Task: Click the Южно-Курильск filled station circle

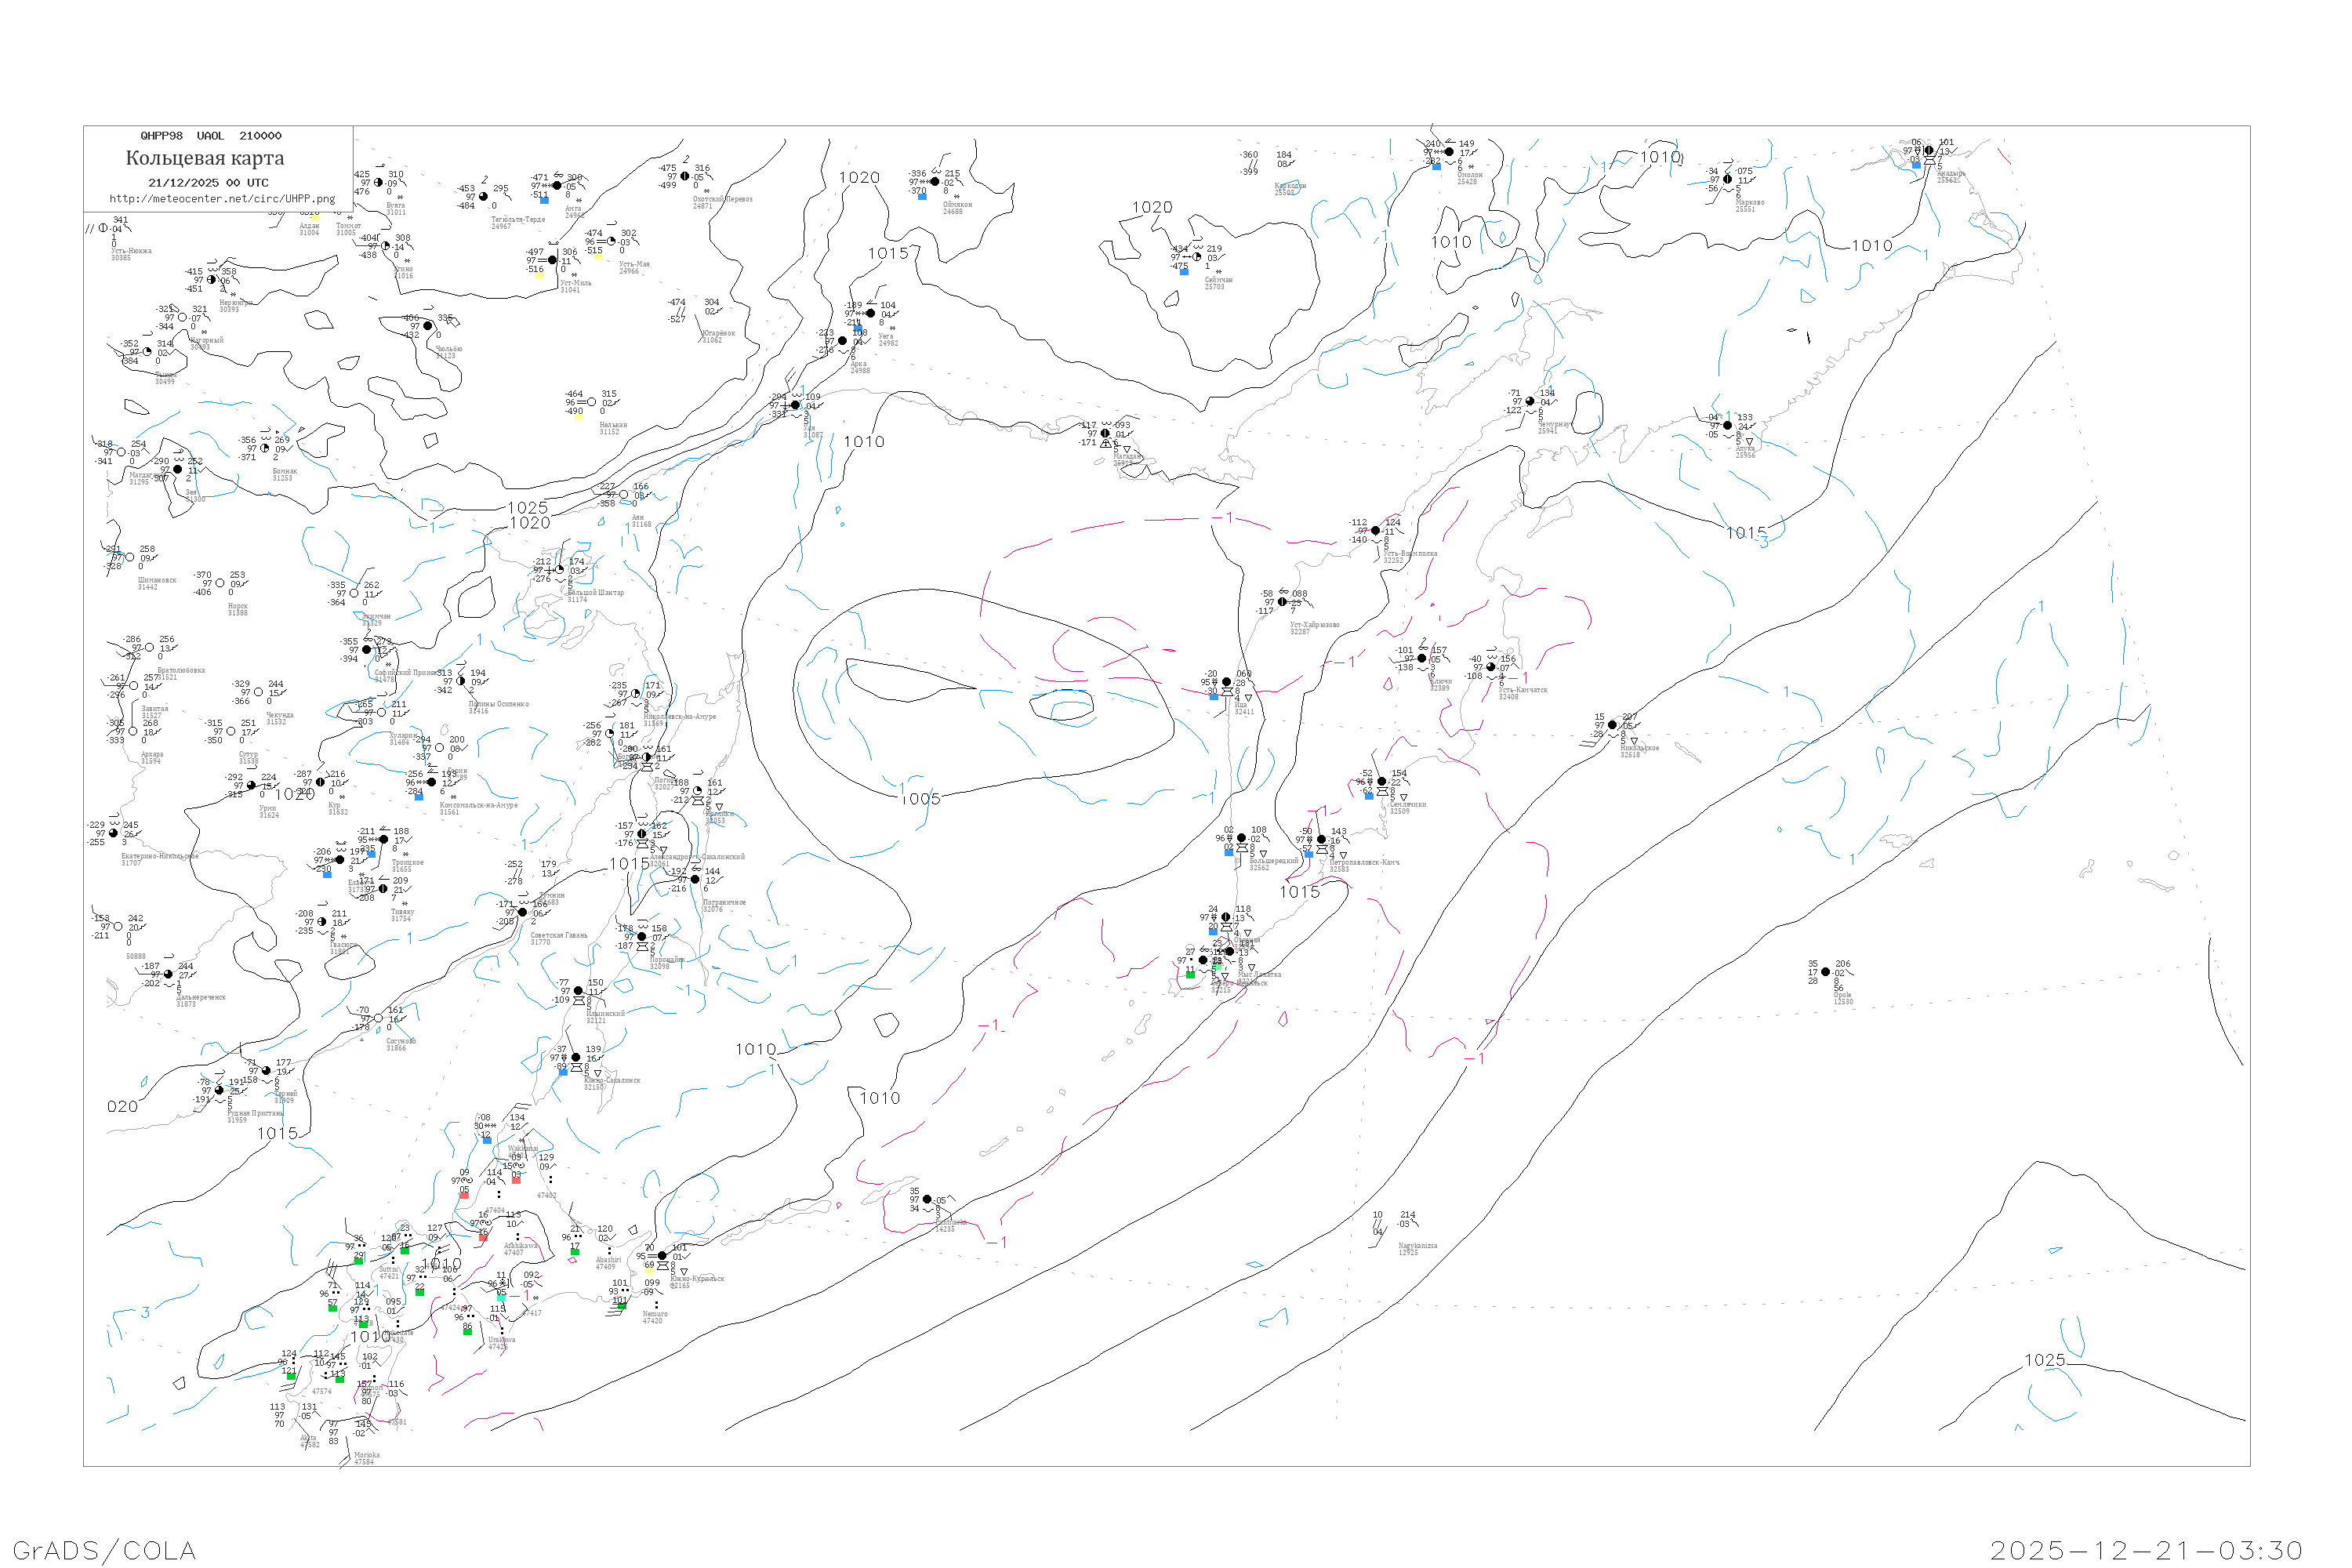Action: click(662, 1256)
